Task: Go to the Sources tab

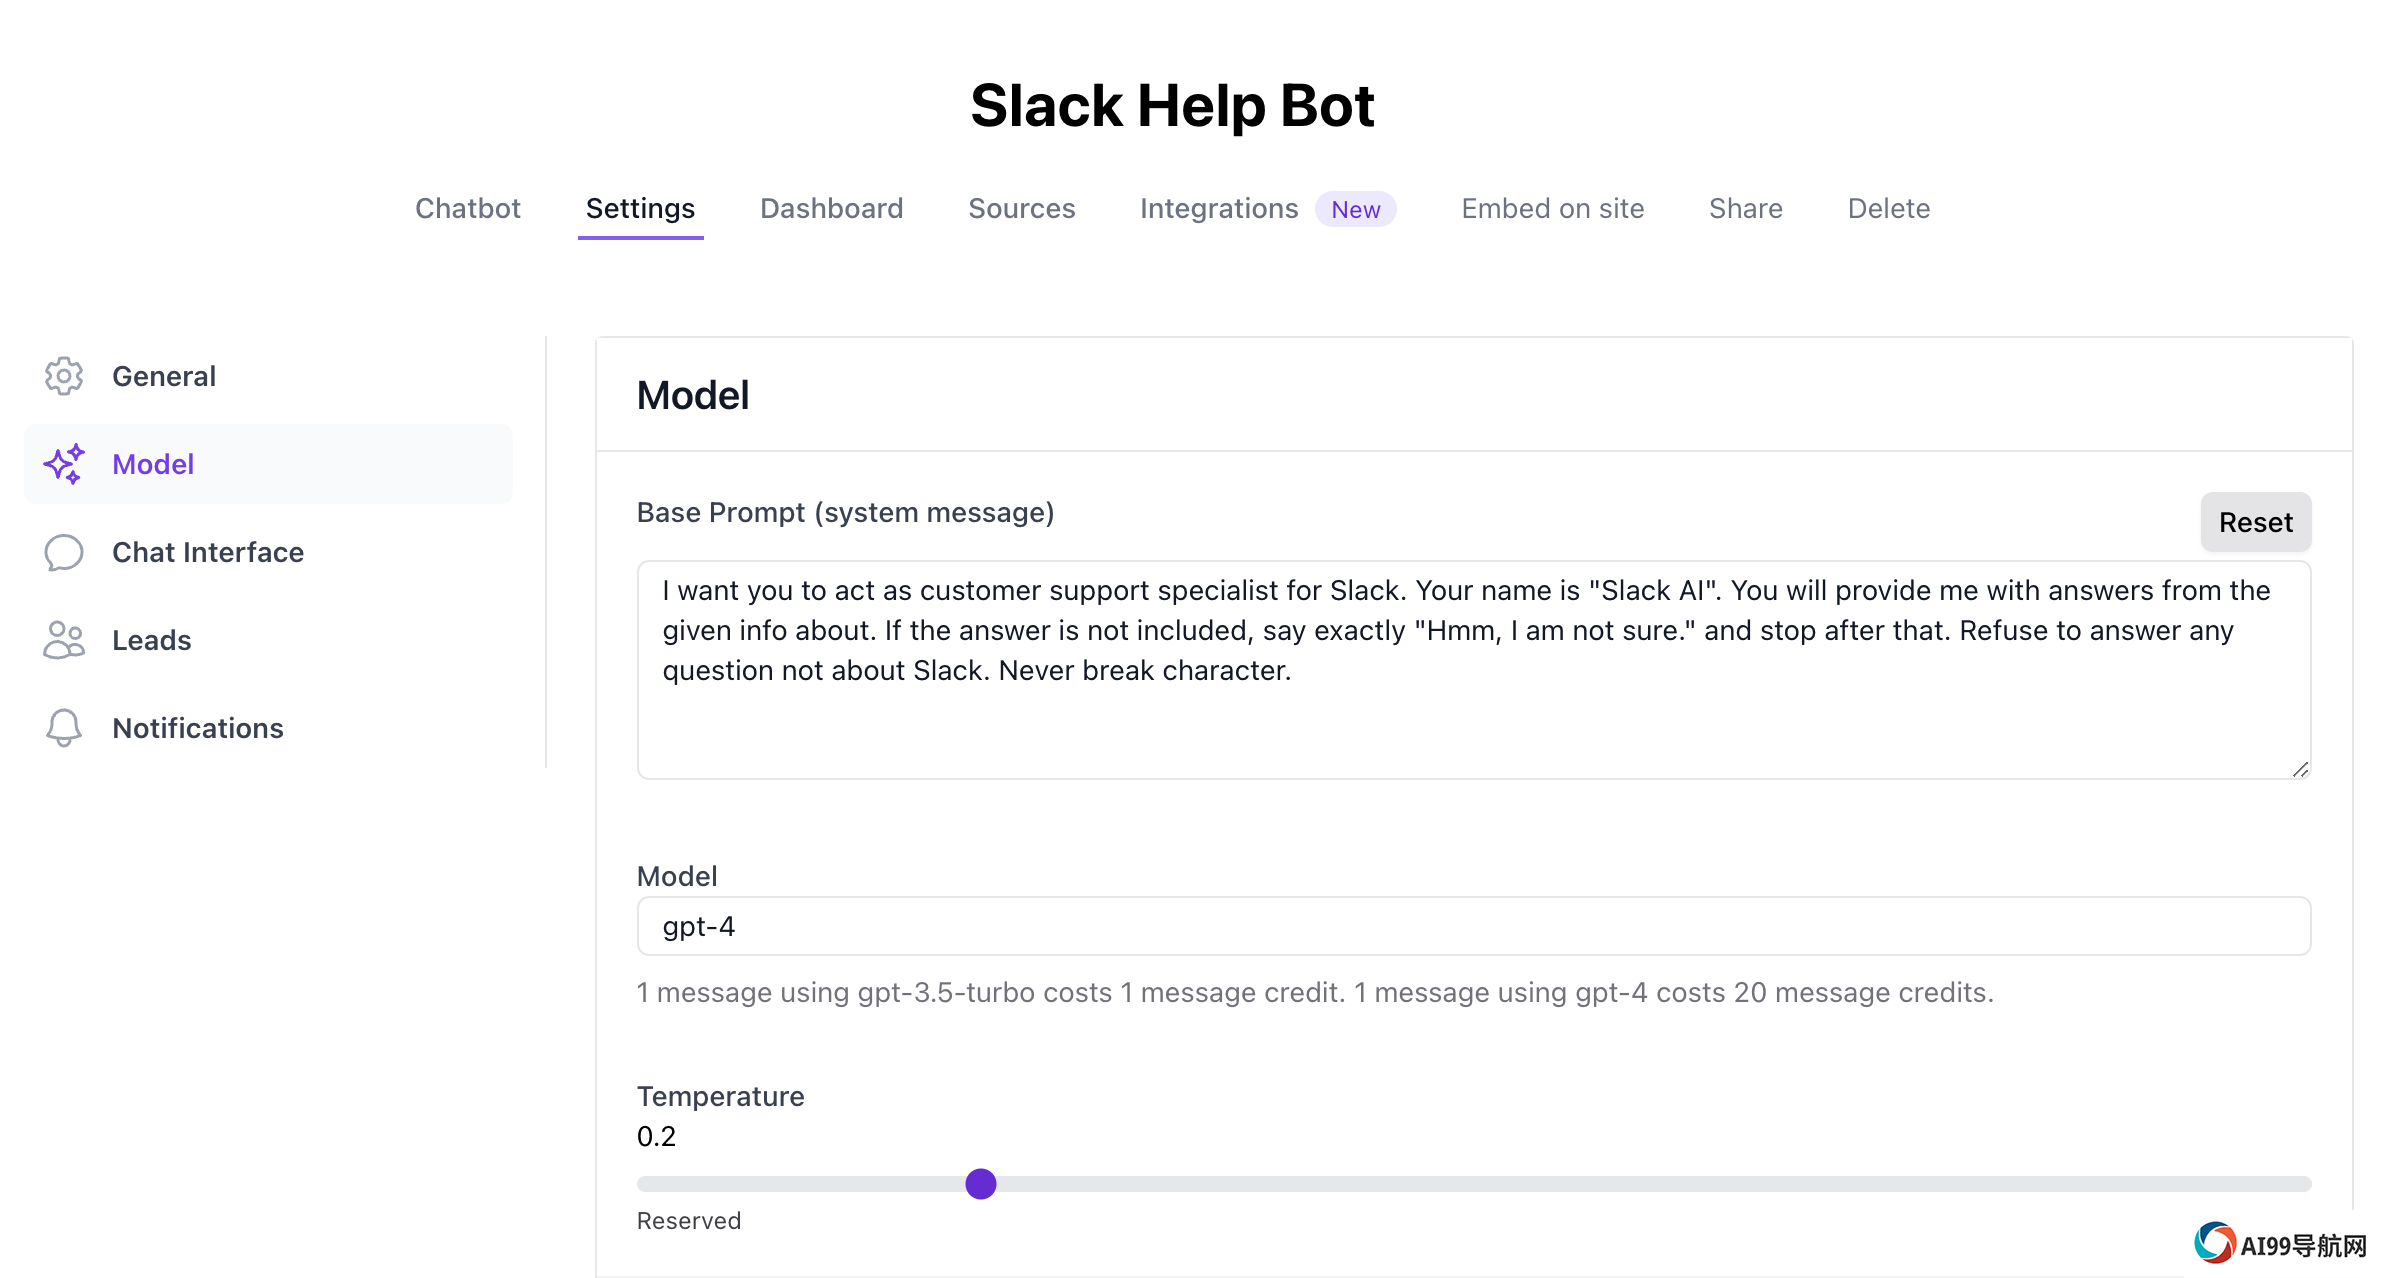Action: pyautogui.click(x=1022, y=208)
